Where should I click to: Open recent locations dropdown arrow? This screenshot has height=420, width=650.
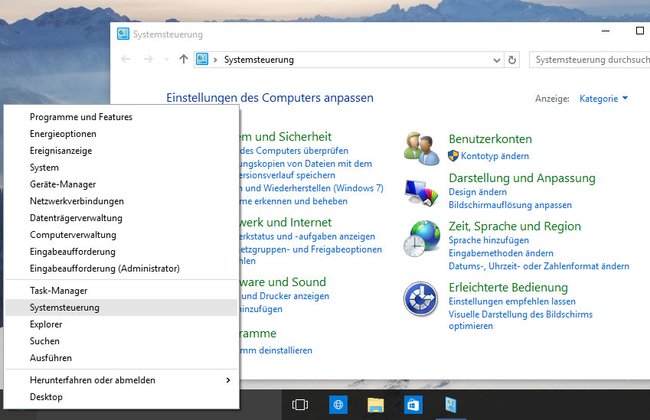click(167, 60)
